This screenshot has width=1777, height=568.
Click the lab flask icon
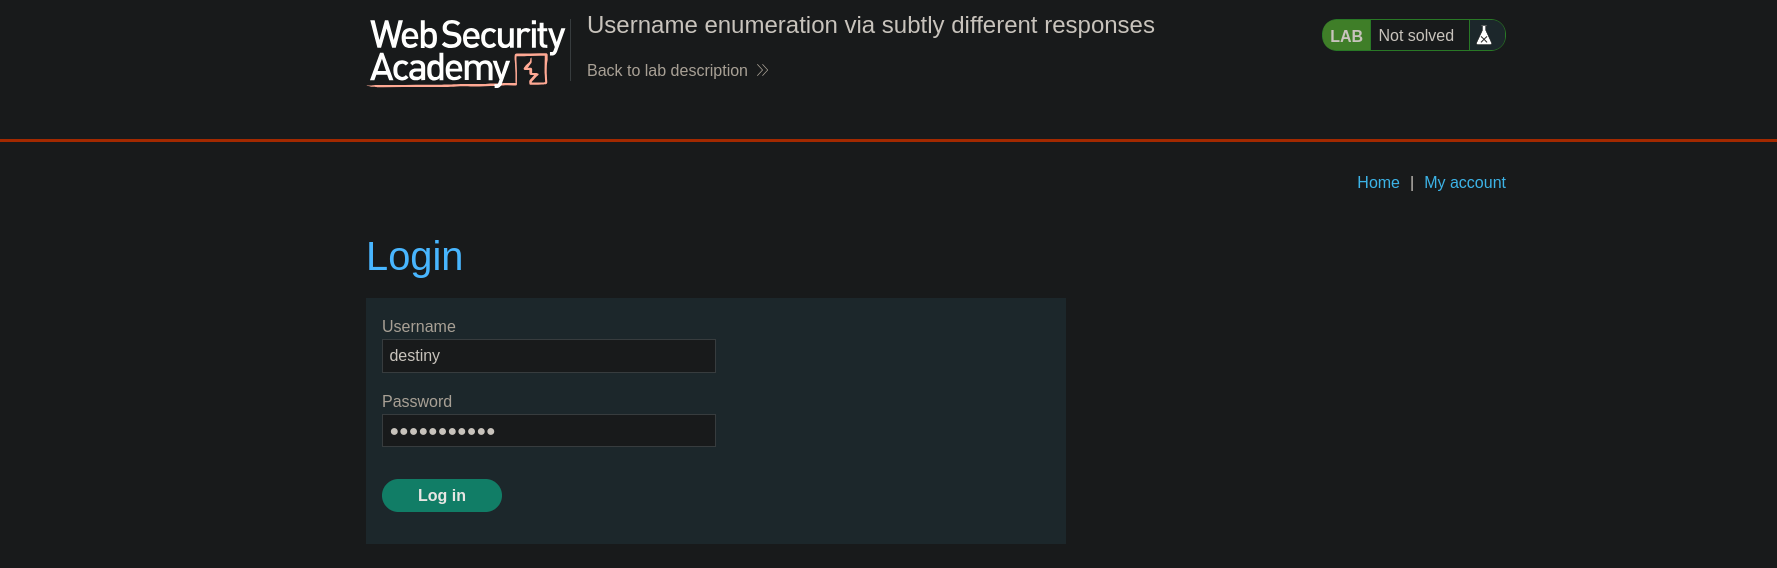click(x=1484, y=36)
